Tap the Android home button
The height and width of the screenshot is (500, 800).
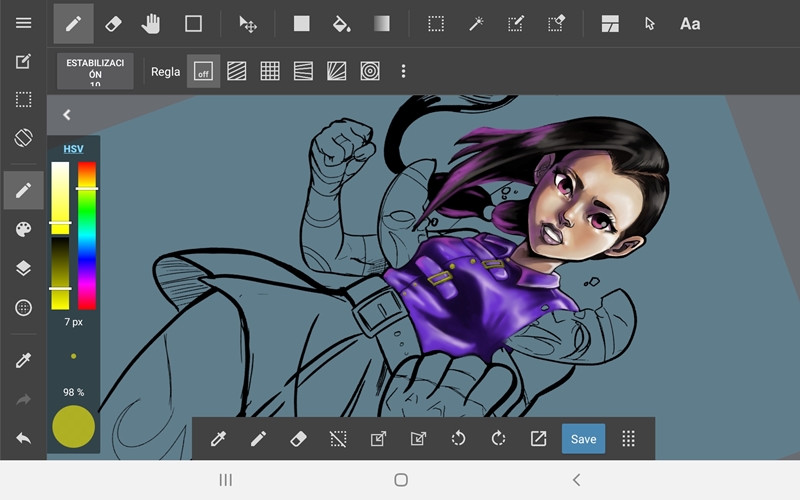[401, 480]
